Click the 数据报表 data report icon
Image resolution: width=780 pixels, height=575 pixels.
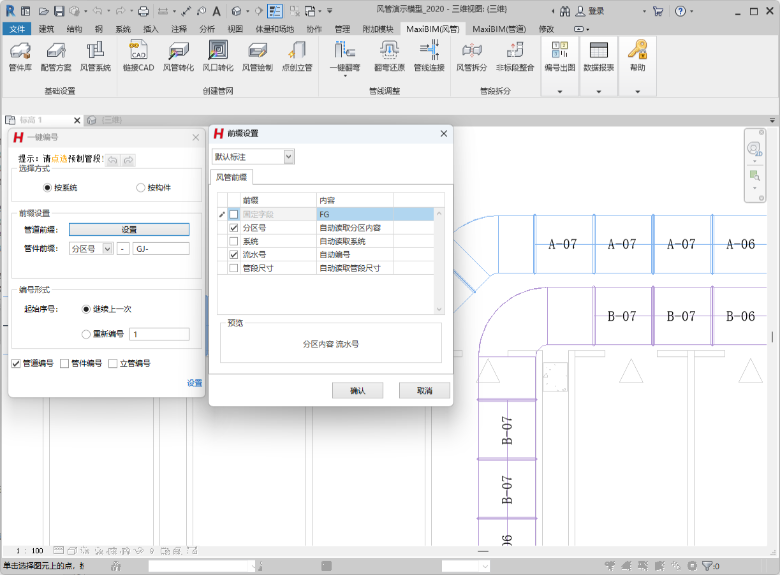click(x=599, y=54)
